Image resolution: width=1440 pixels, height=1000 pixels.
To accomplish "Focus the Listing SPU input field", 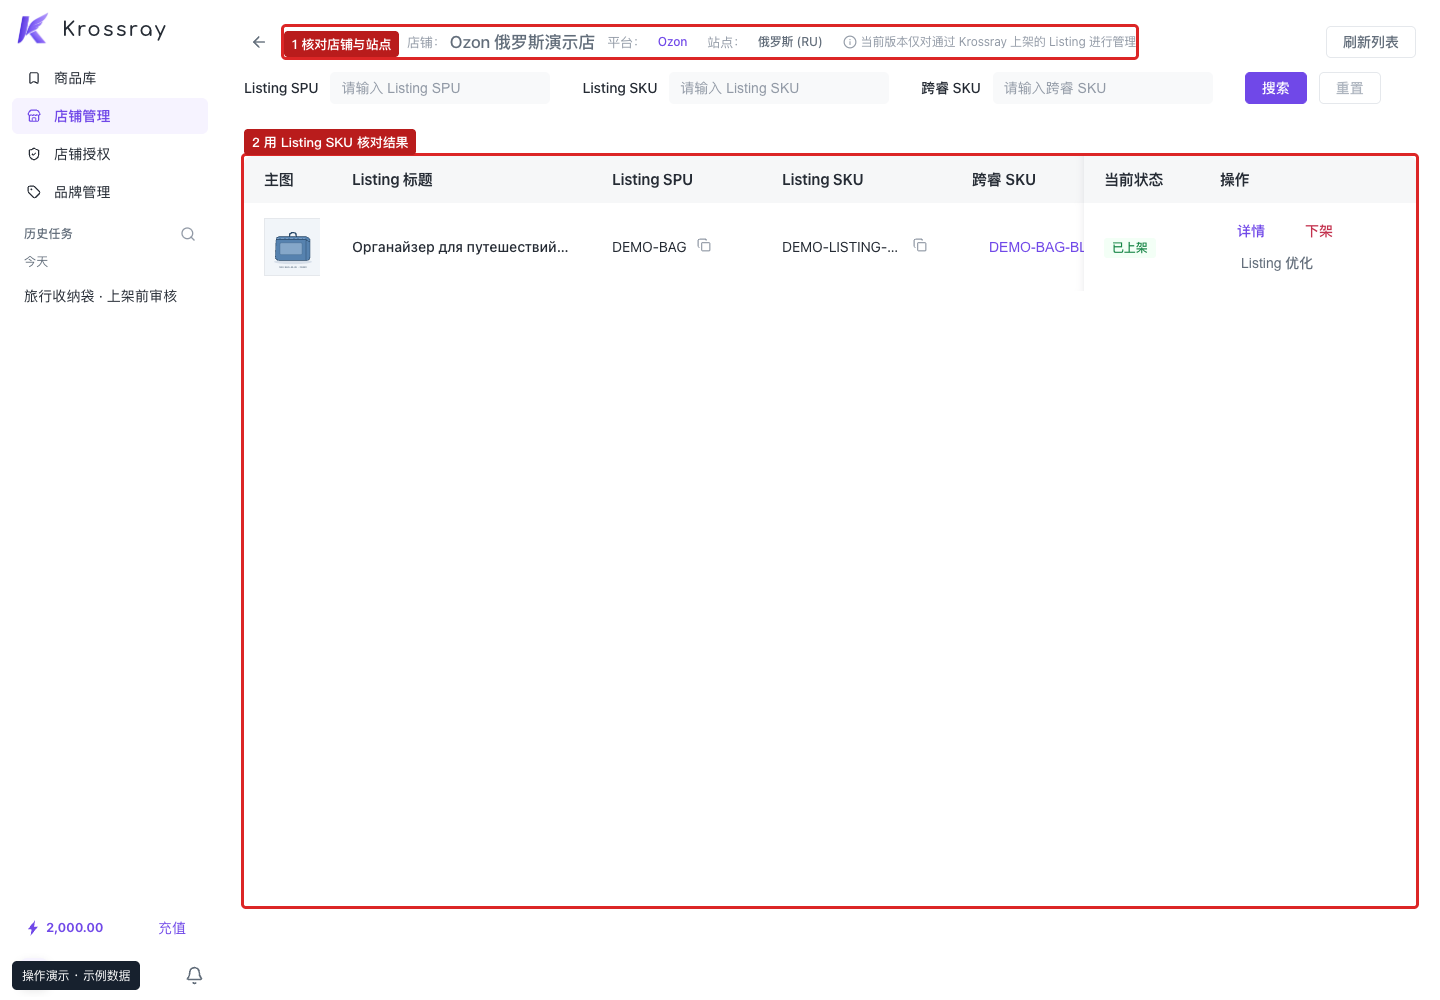I will click(440, 88).
